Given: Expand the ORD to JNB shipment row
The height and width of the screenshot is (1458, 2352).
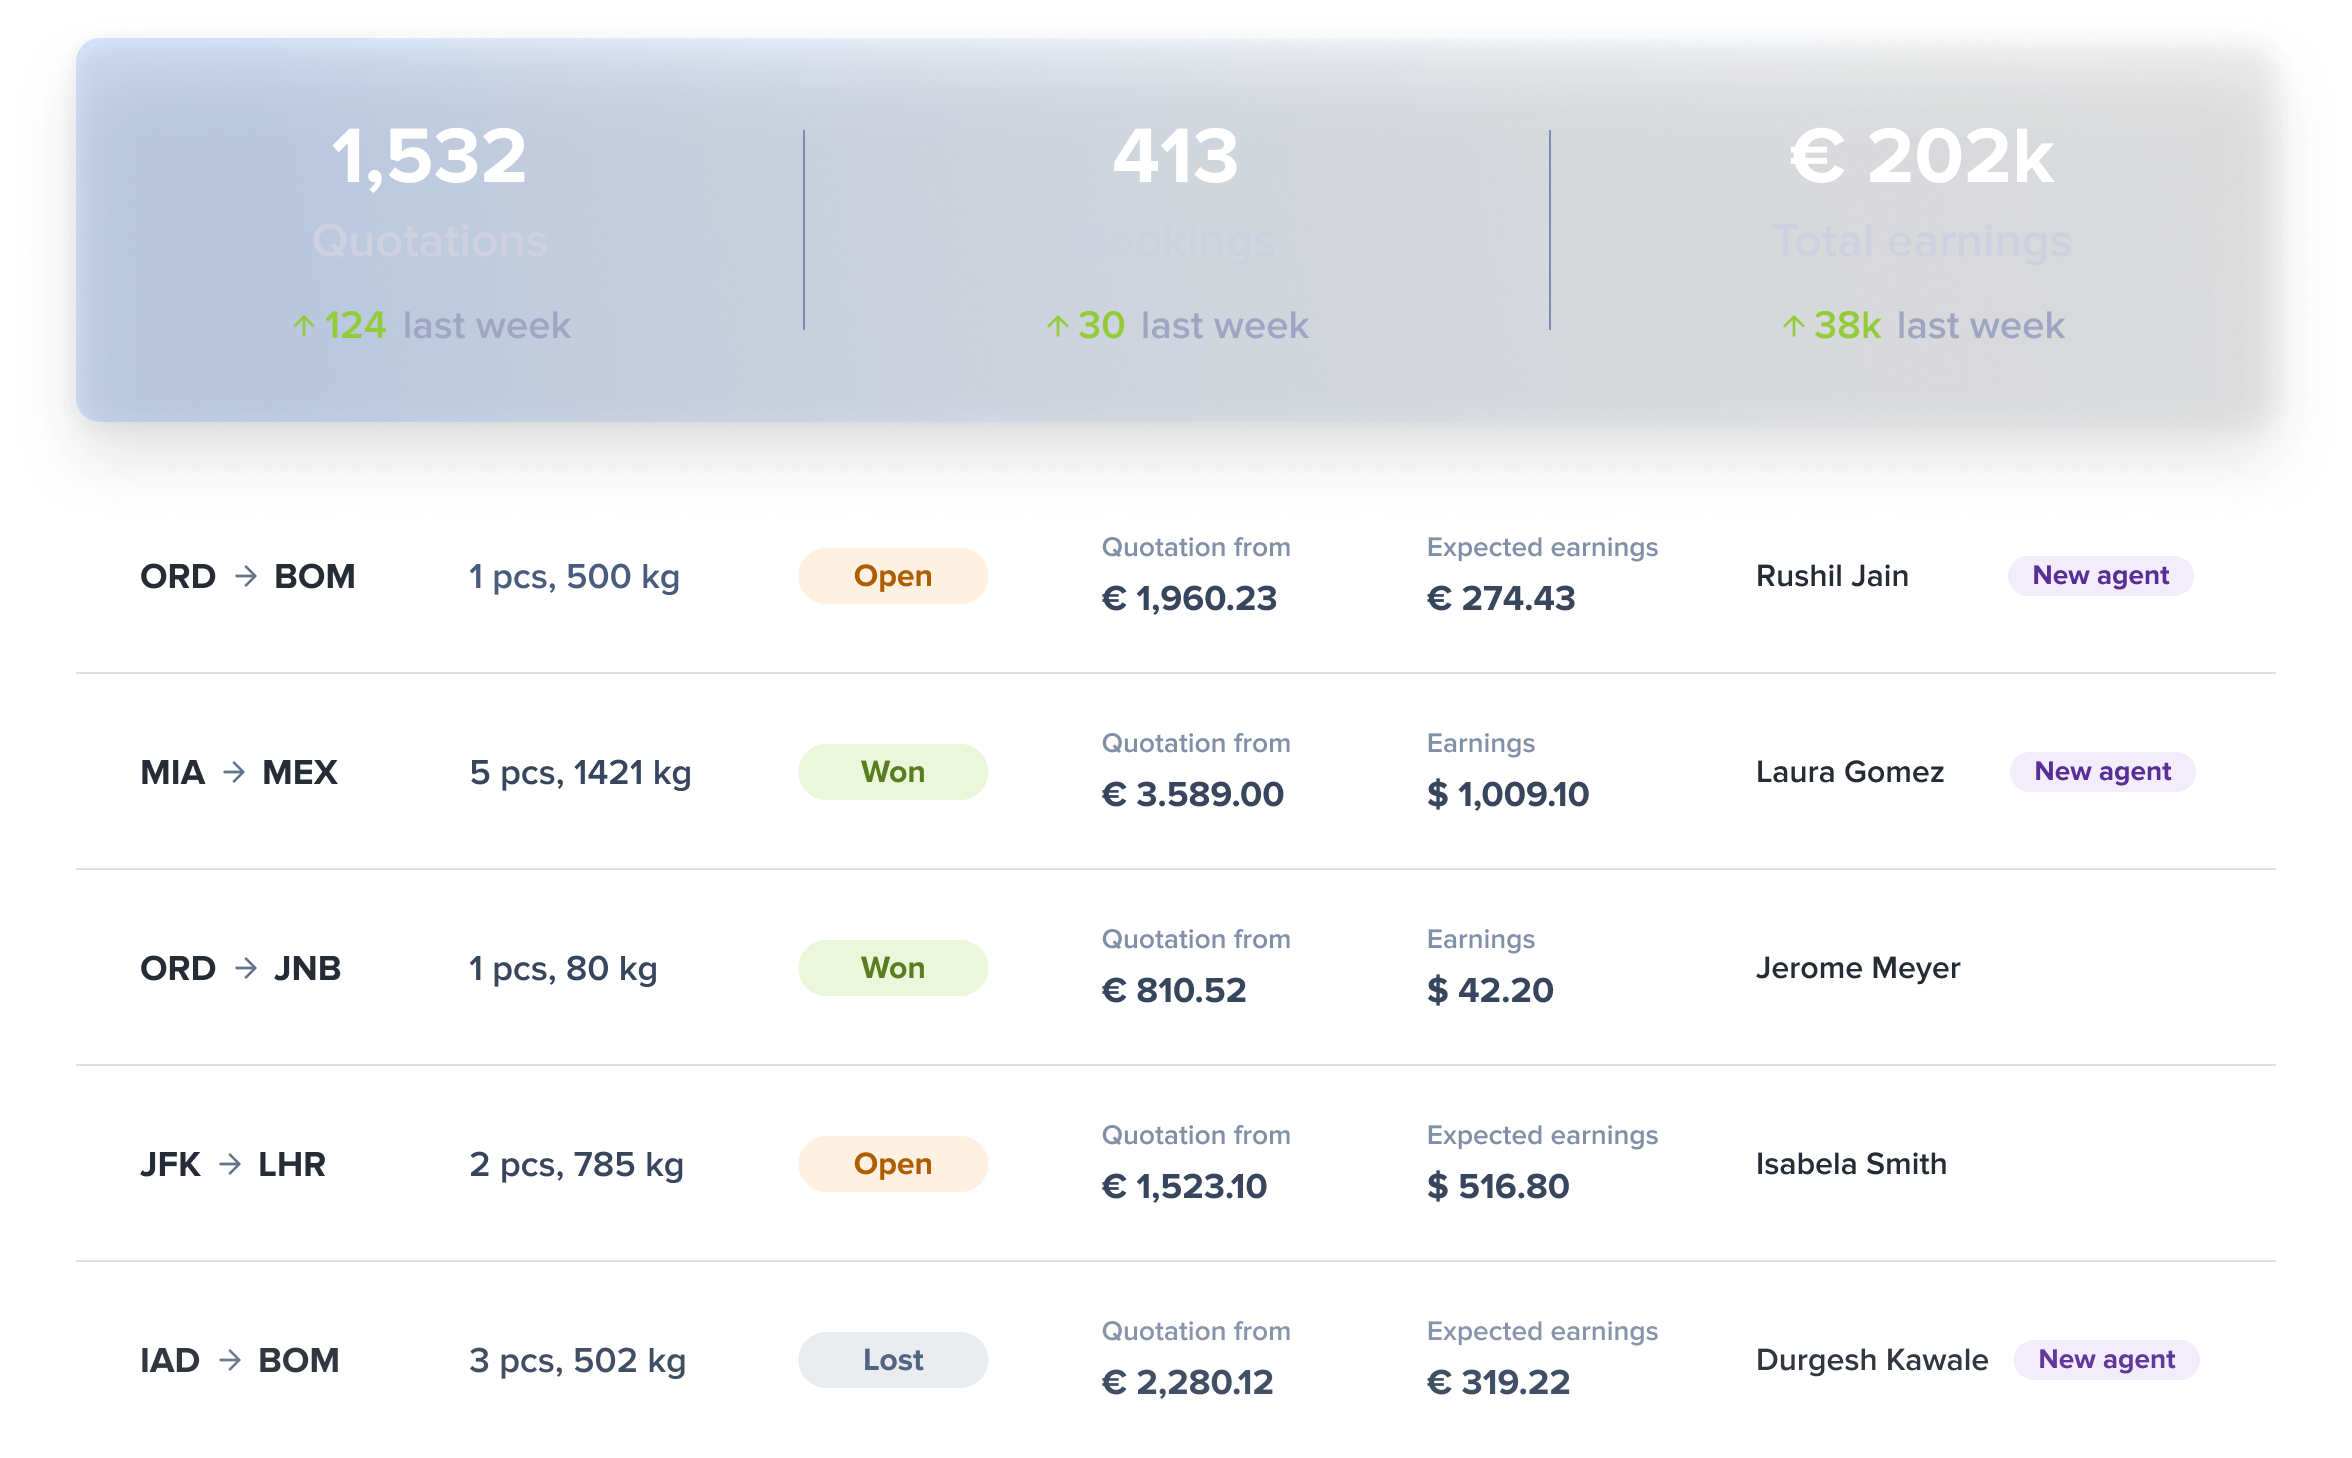Looking at the screenshot, I should pyautogui.click(x=1176, y=968).
